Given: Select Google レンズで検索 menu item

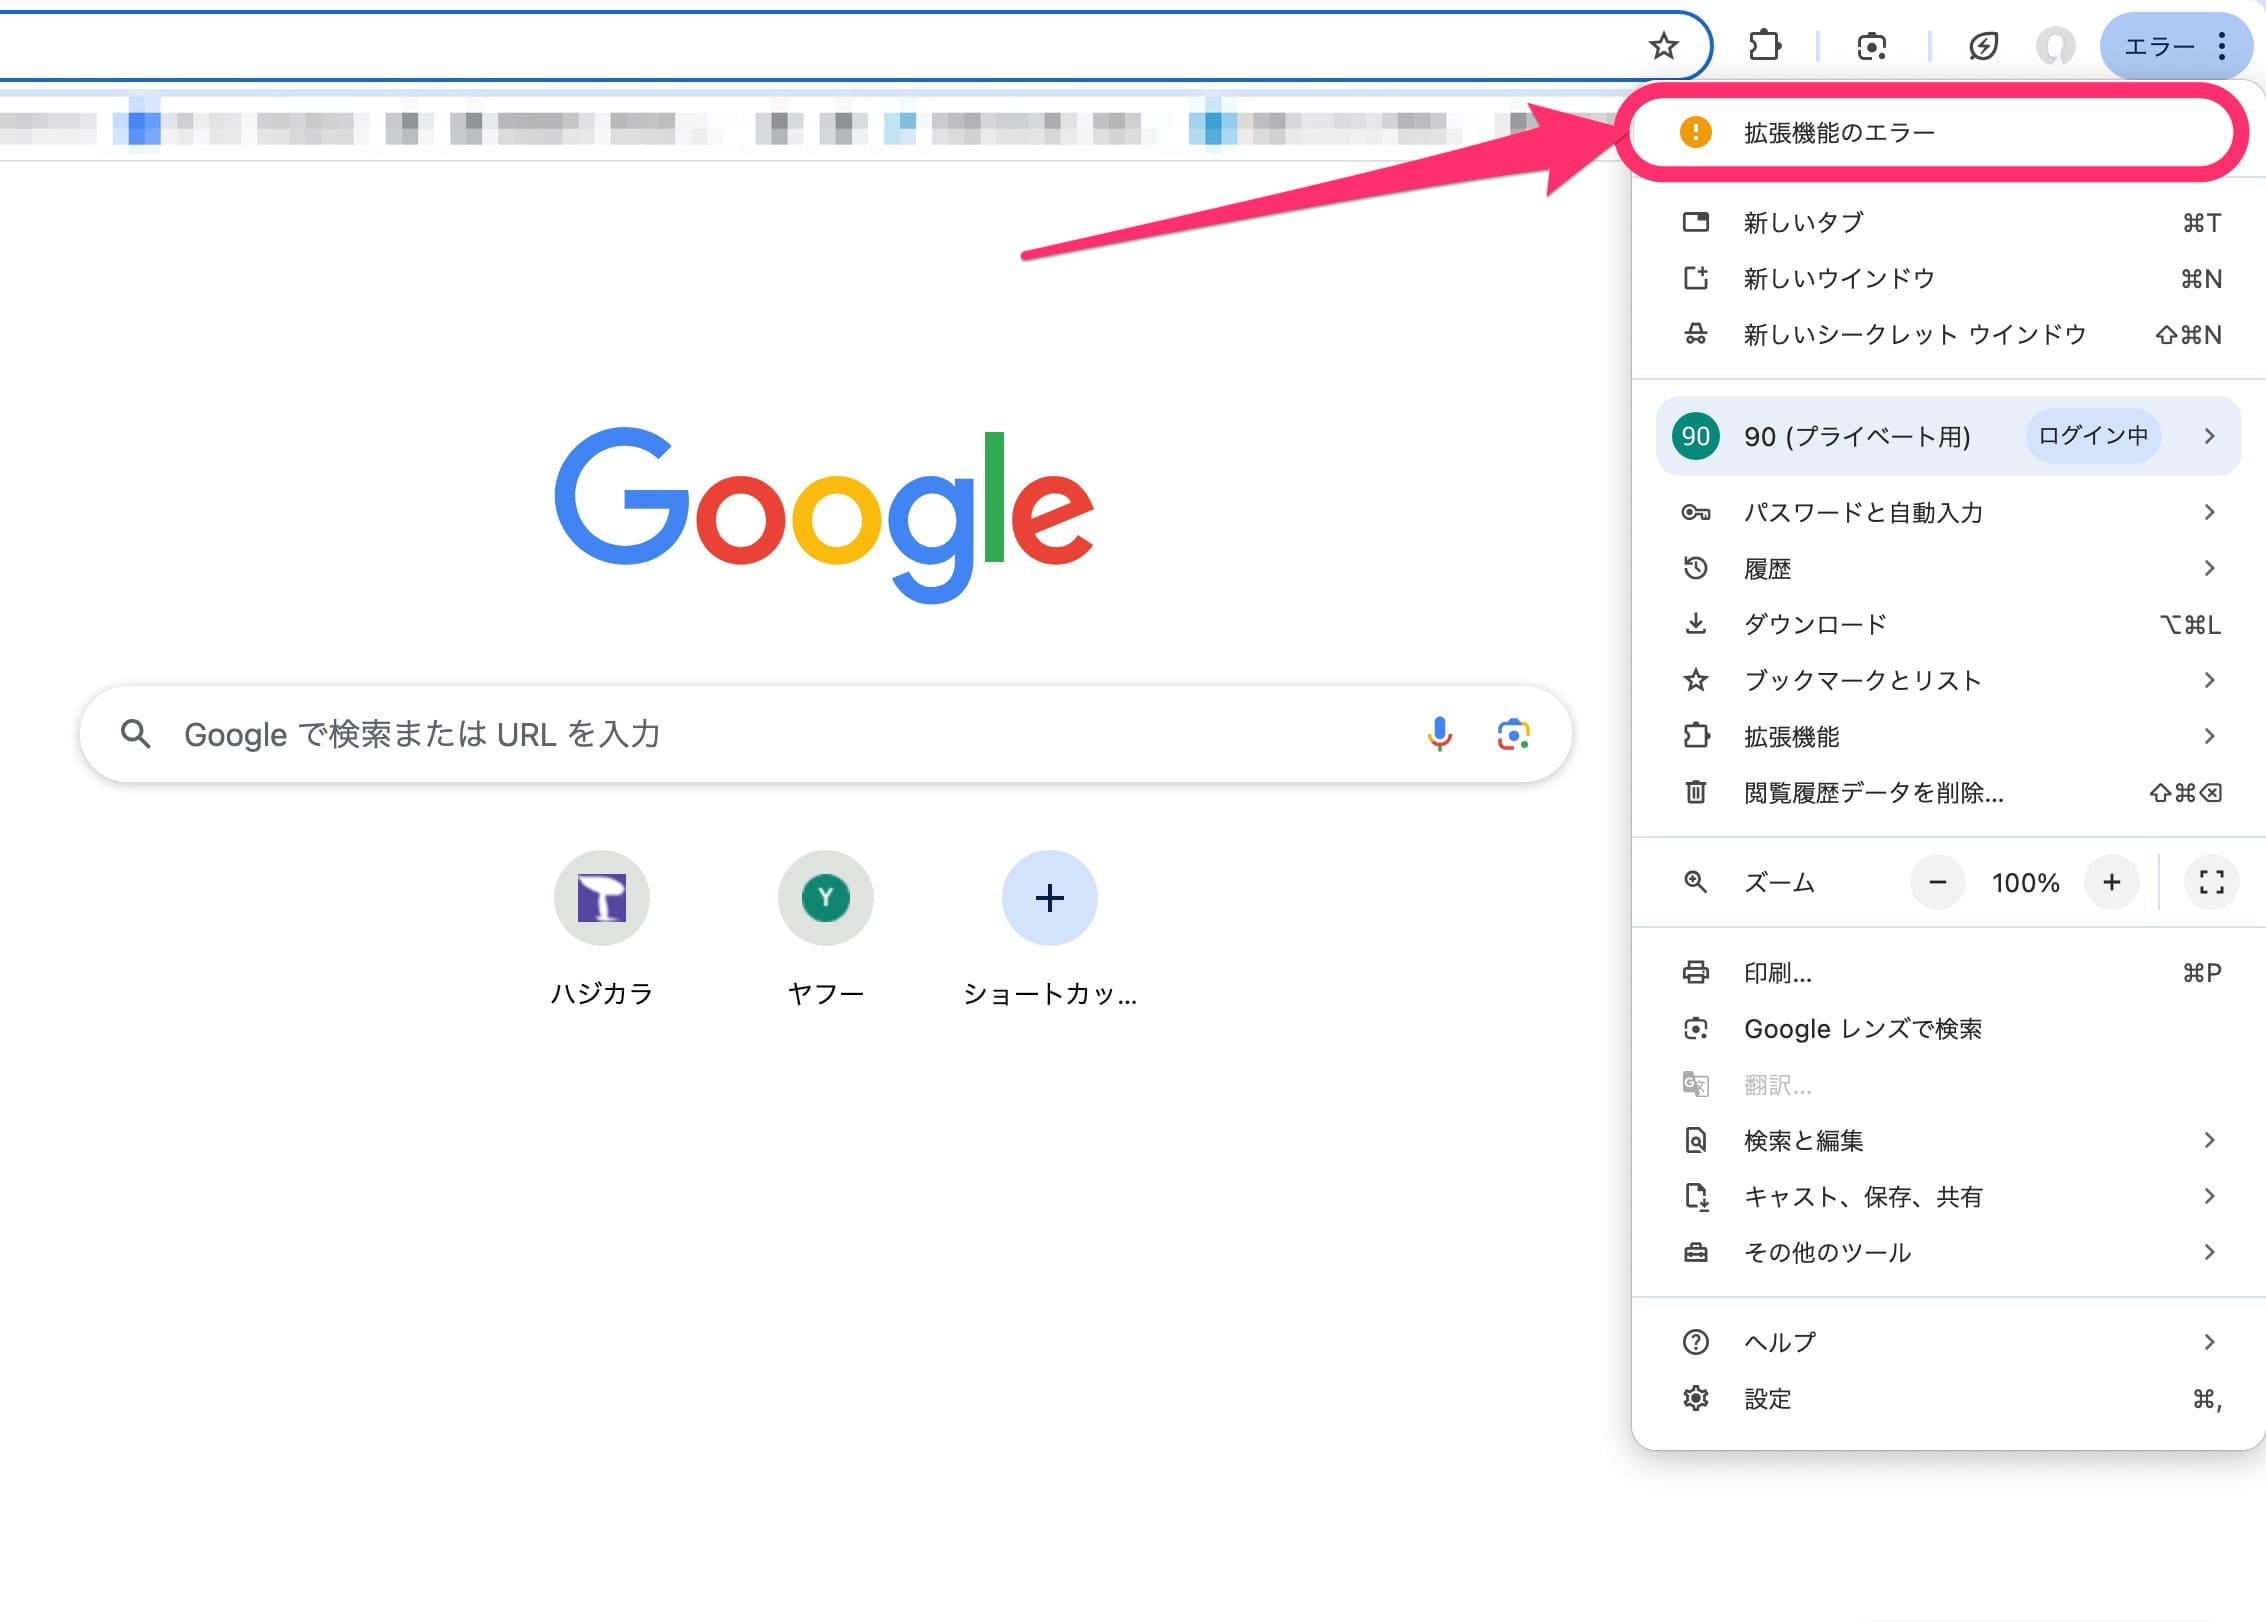Looking at the screenshot, I should pyautogui.click(x=1950, y=1028).
